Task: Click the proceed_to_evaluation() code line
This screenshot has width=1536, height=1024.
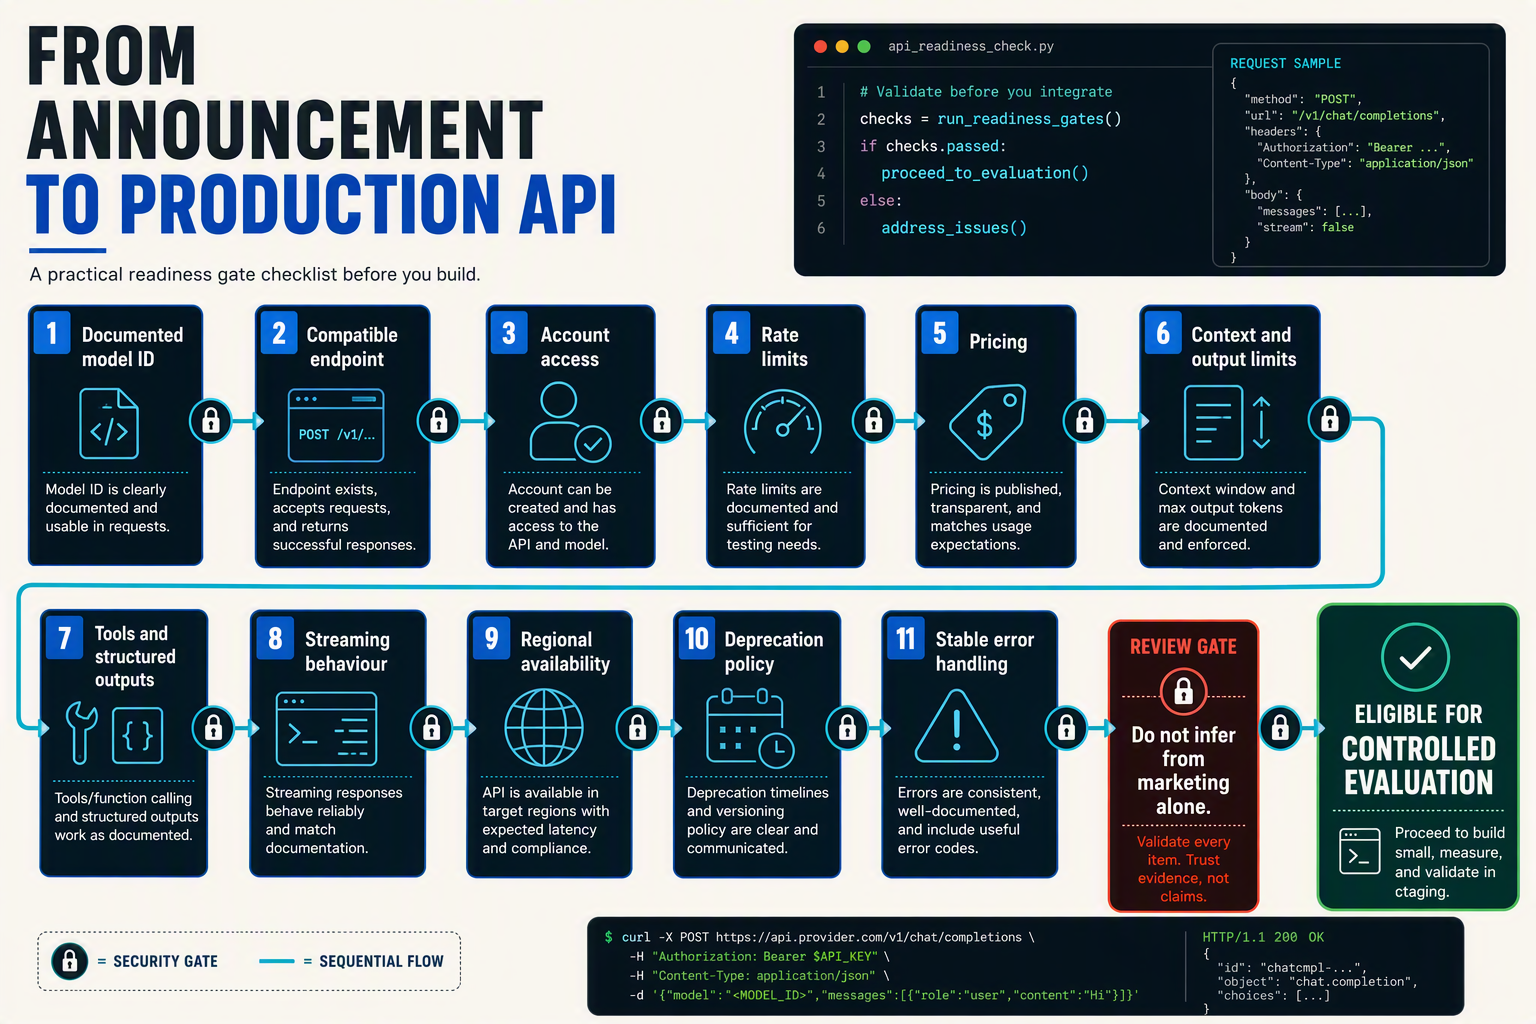Action: (985, 173)
